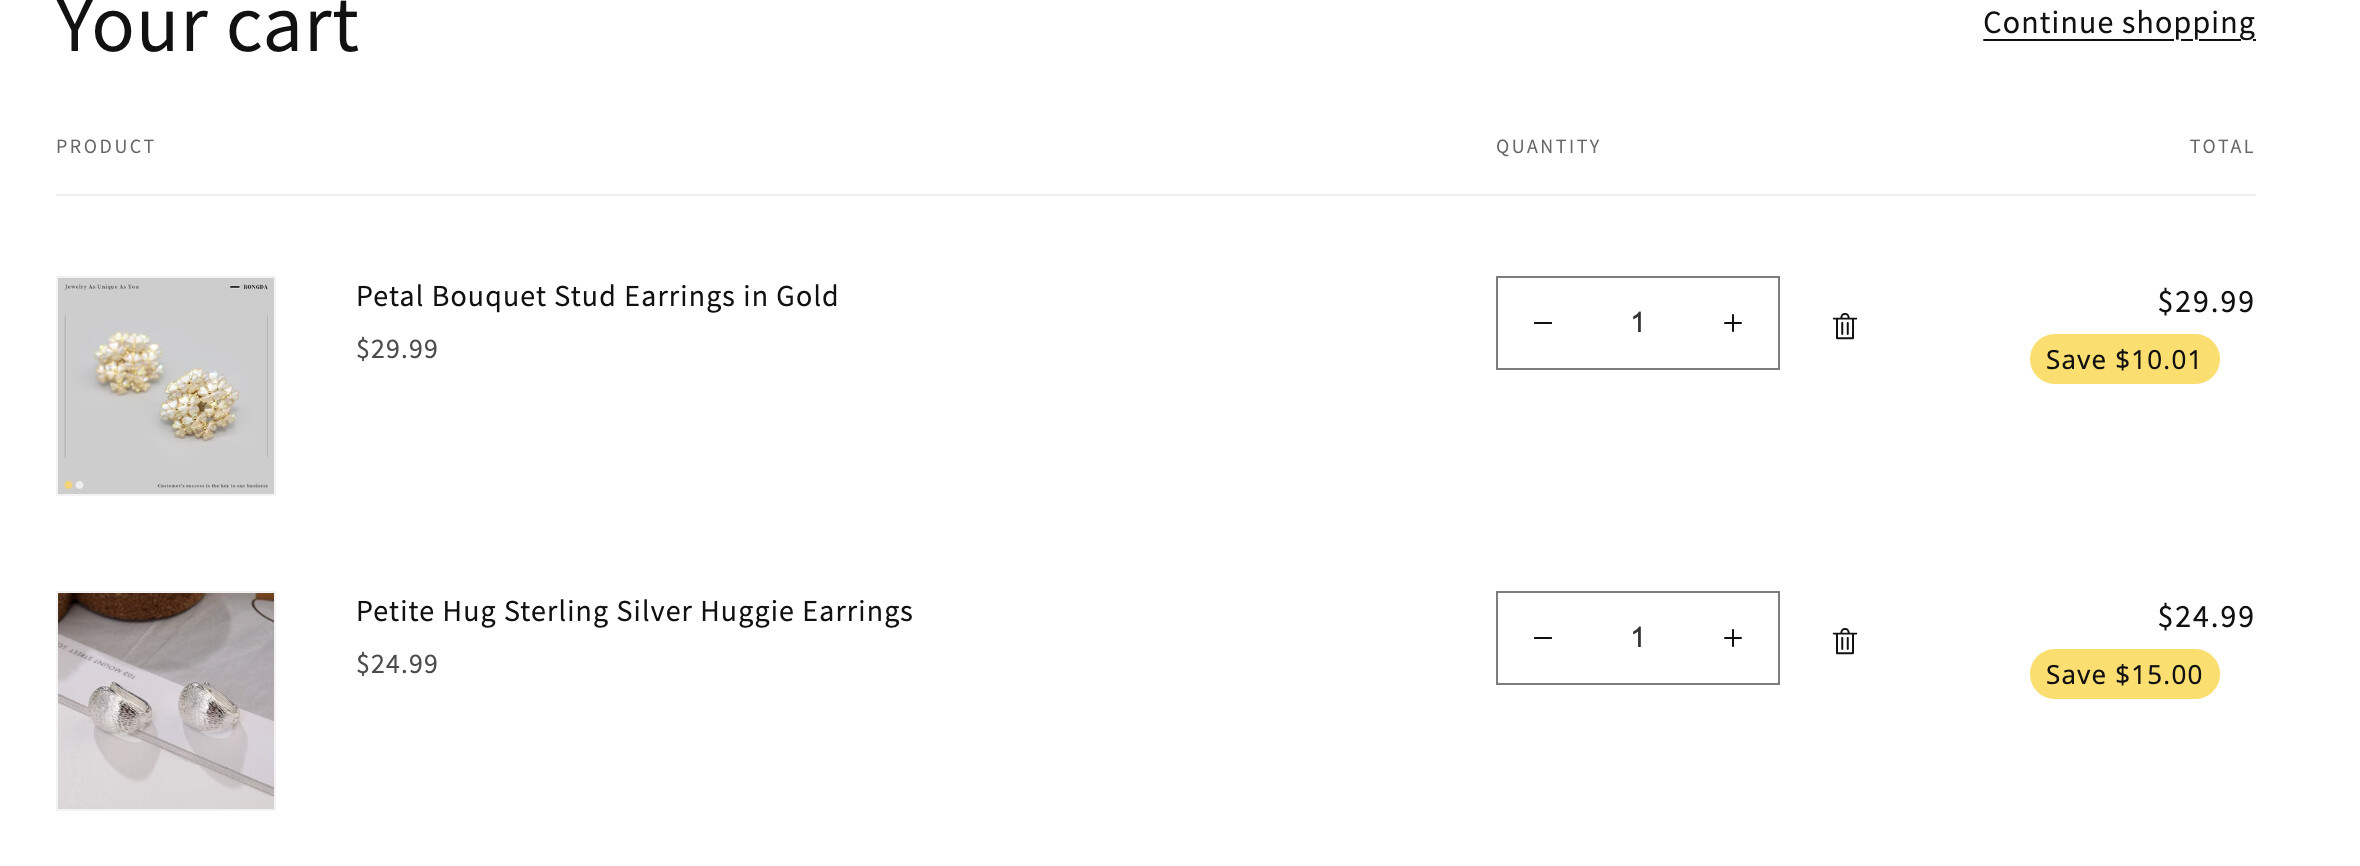Screen dimensions: 2360x866
Task: Open Petal Bouquet Stud Earrings in Gold title
Action: click(597, 297)
